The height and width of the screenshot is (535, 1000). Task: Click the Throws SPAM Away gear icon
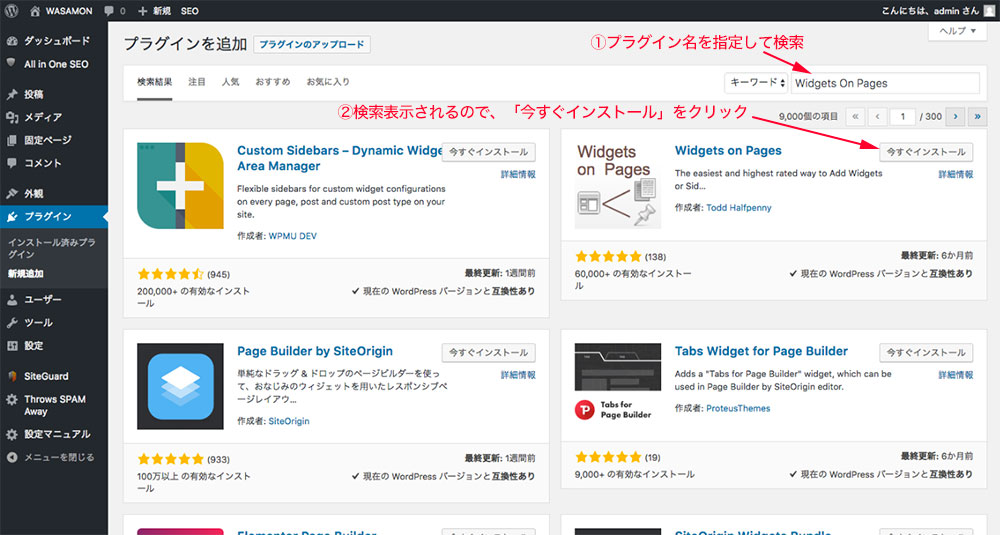12,400
